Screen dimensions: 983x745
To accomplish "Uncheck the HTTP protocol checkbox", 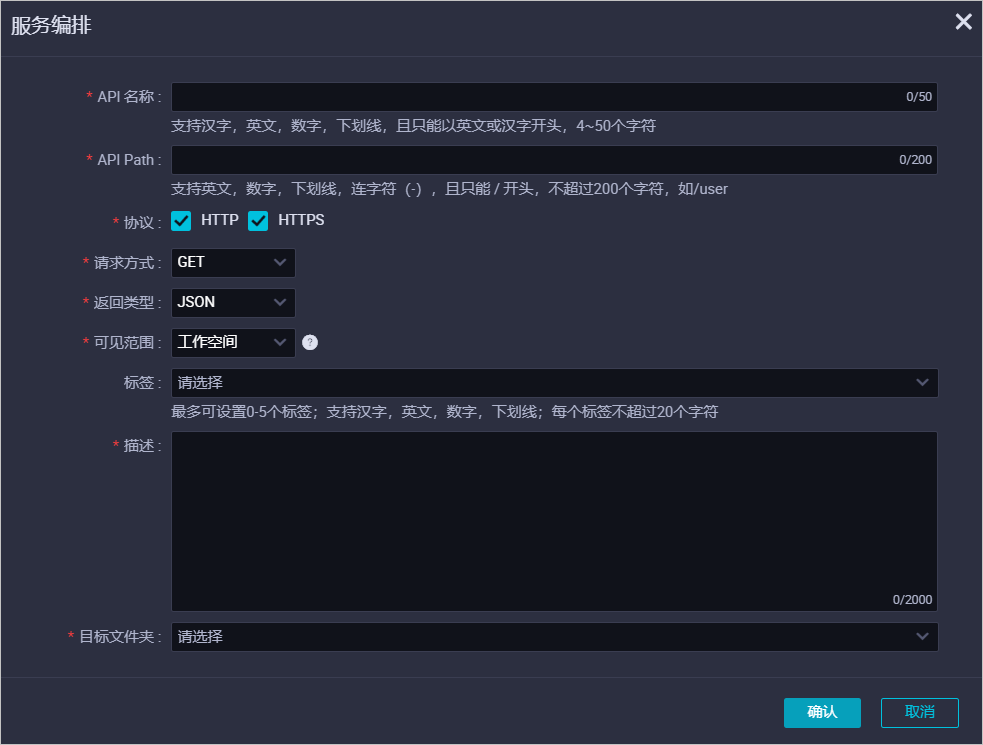I will pos(181,221).
